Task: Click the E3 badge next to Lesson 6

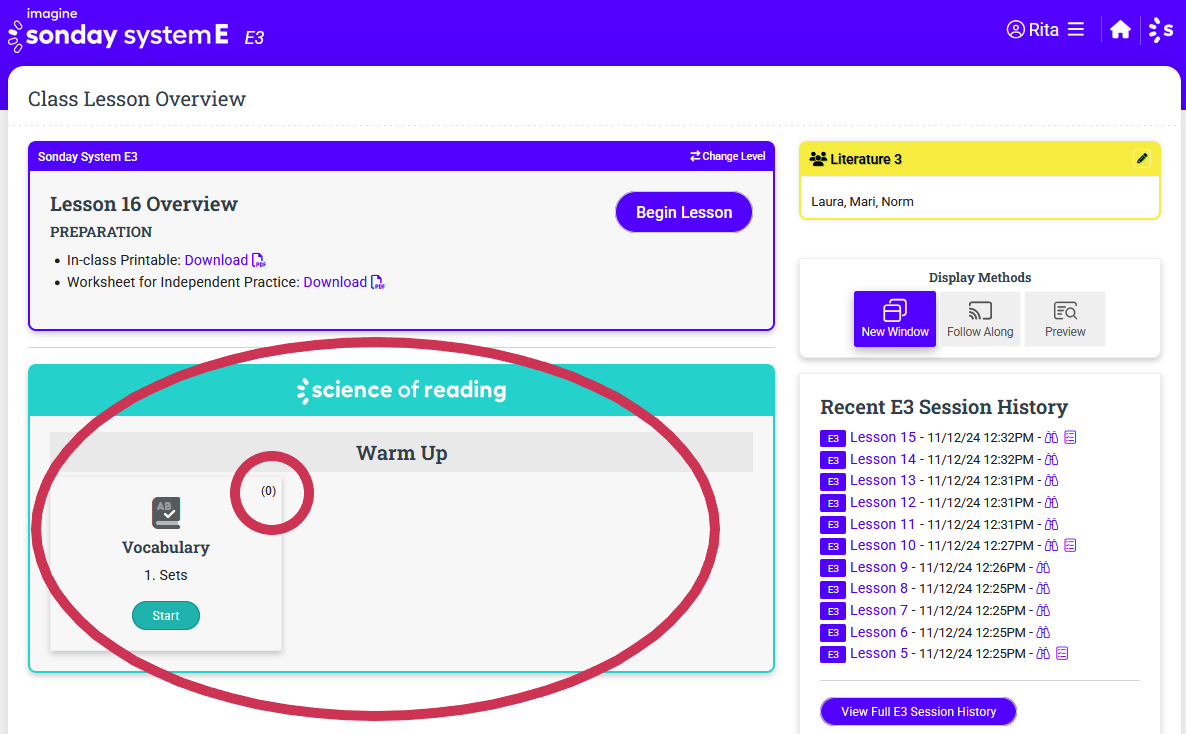Action: [x=833, y=633]
